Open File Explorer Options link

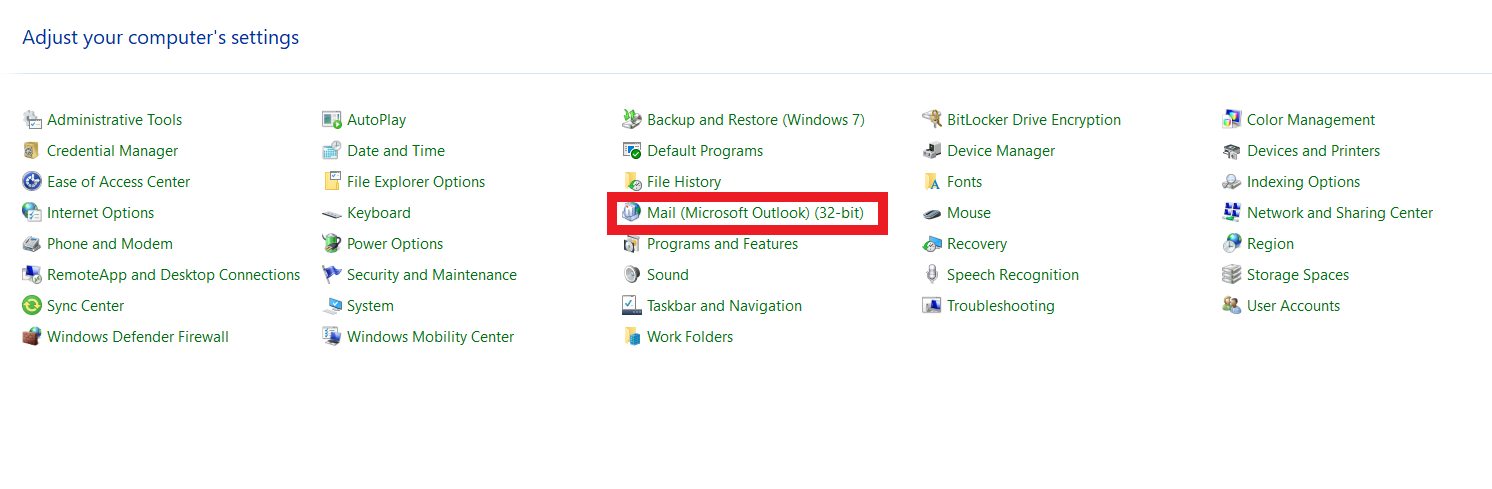(x=416, y=182)
